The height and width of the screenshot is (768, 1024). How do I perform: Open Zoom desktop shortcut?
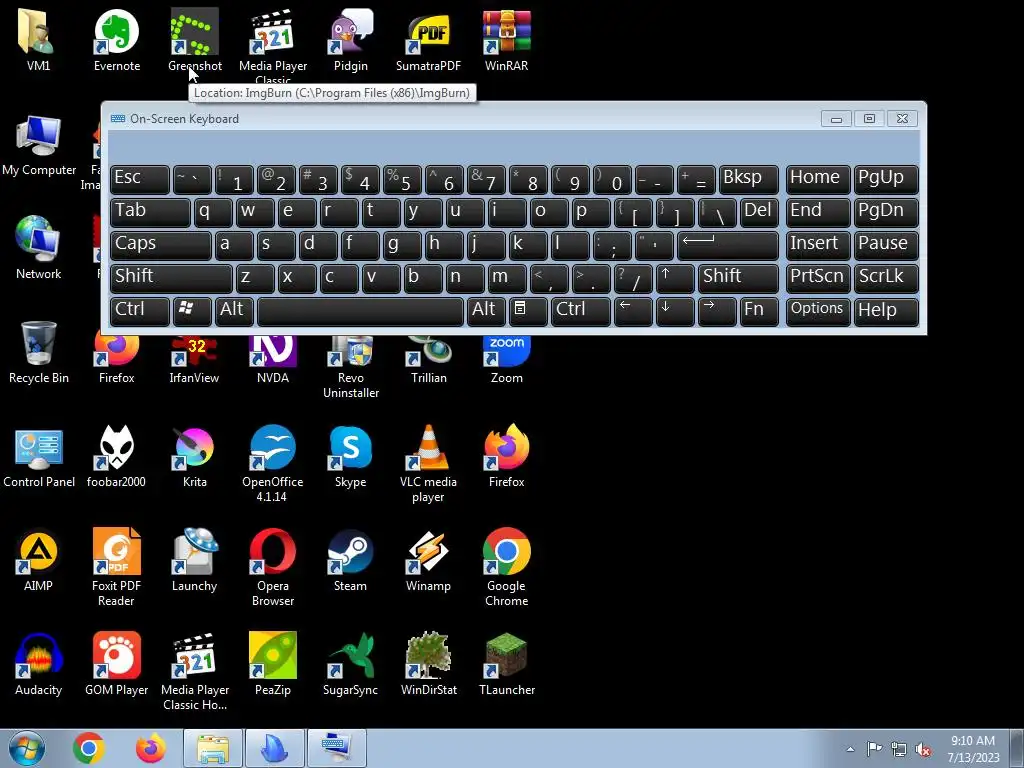pyautogui.click(x=506, y=359)
